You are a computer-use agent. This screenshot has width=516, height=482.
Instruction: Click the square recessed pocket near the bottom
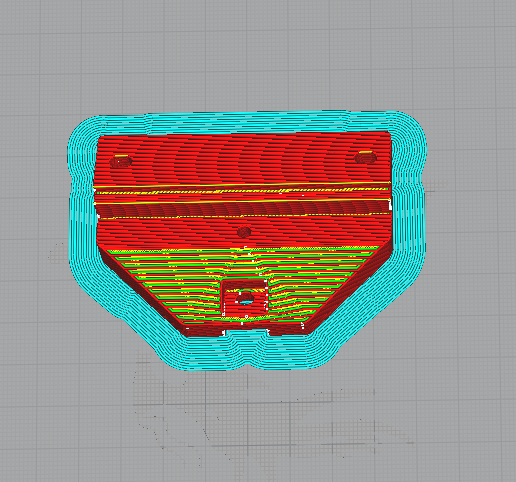(x=245, y=298)
